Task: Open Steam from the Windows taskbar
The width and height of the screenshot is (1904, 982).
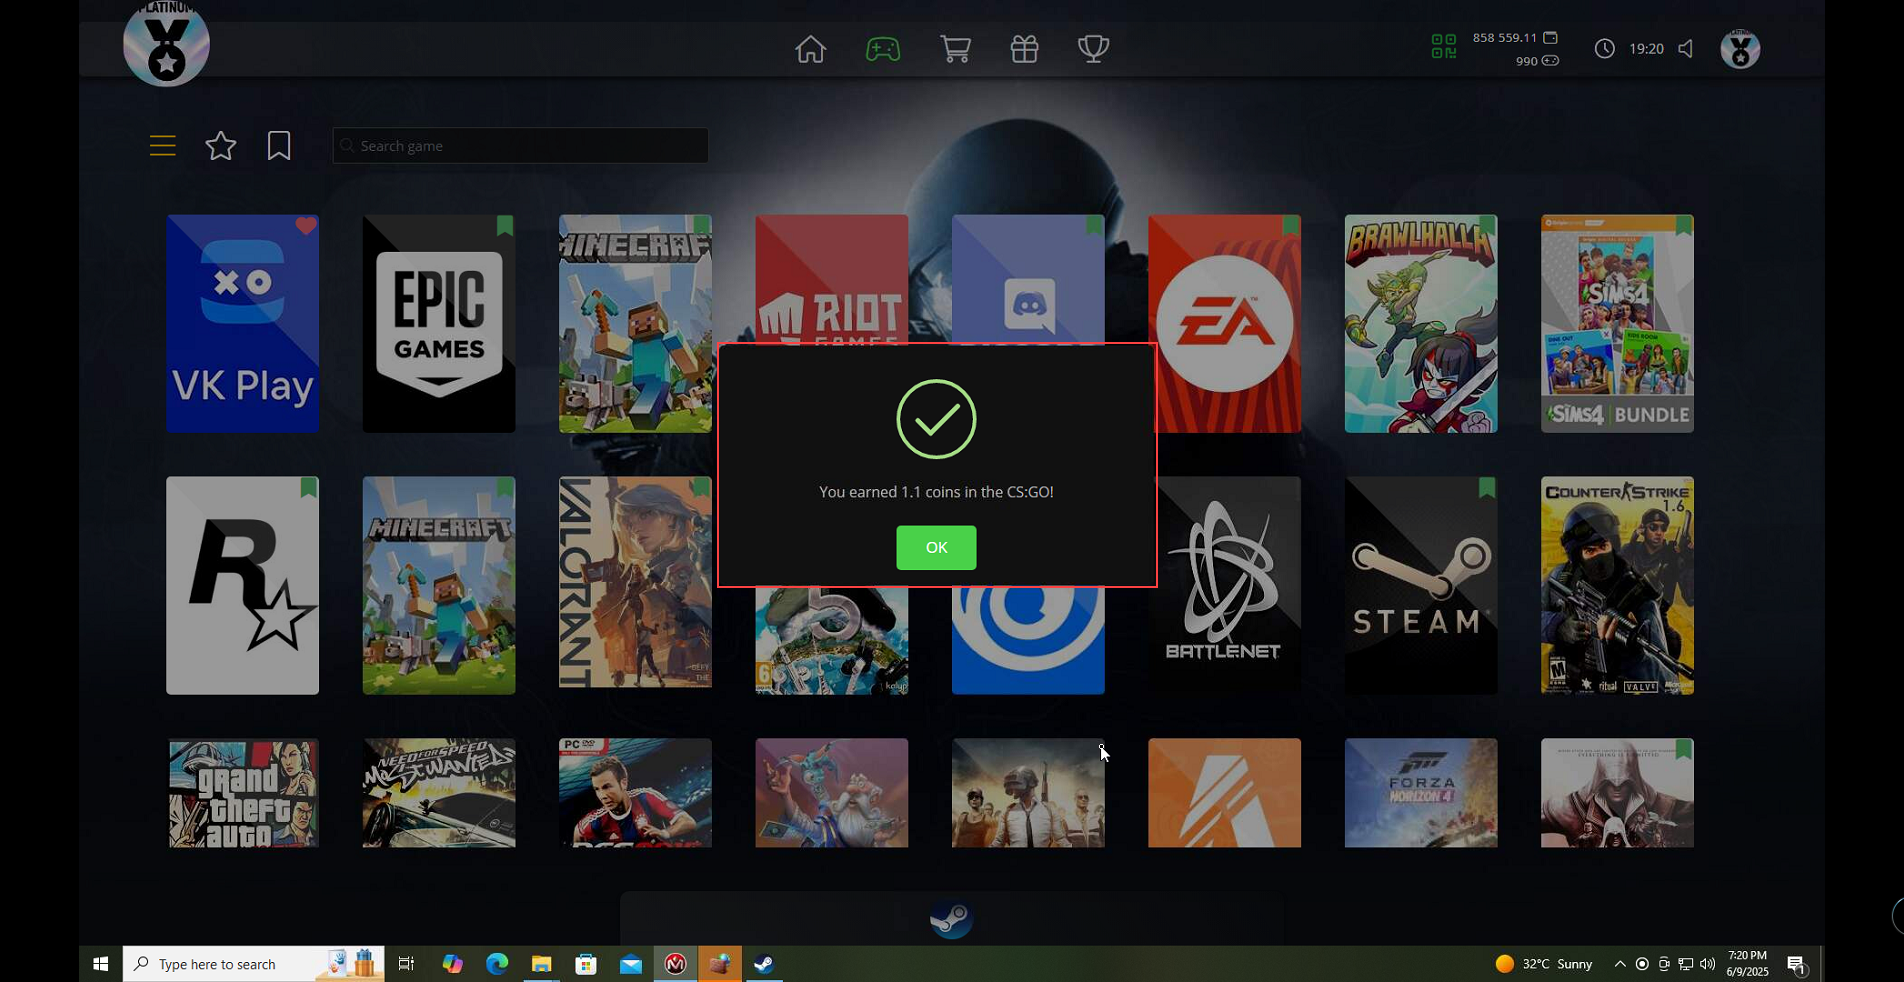Action: pyautogui.click(x=763, y=964)
